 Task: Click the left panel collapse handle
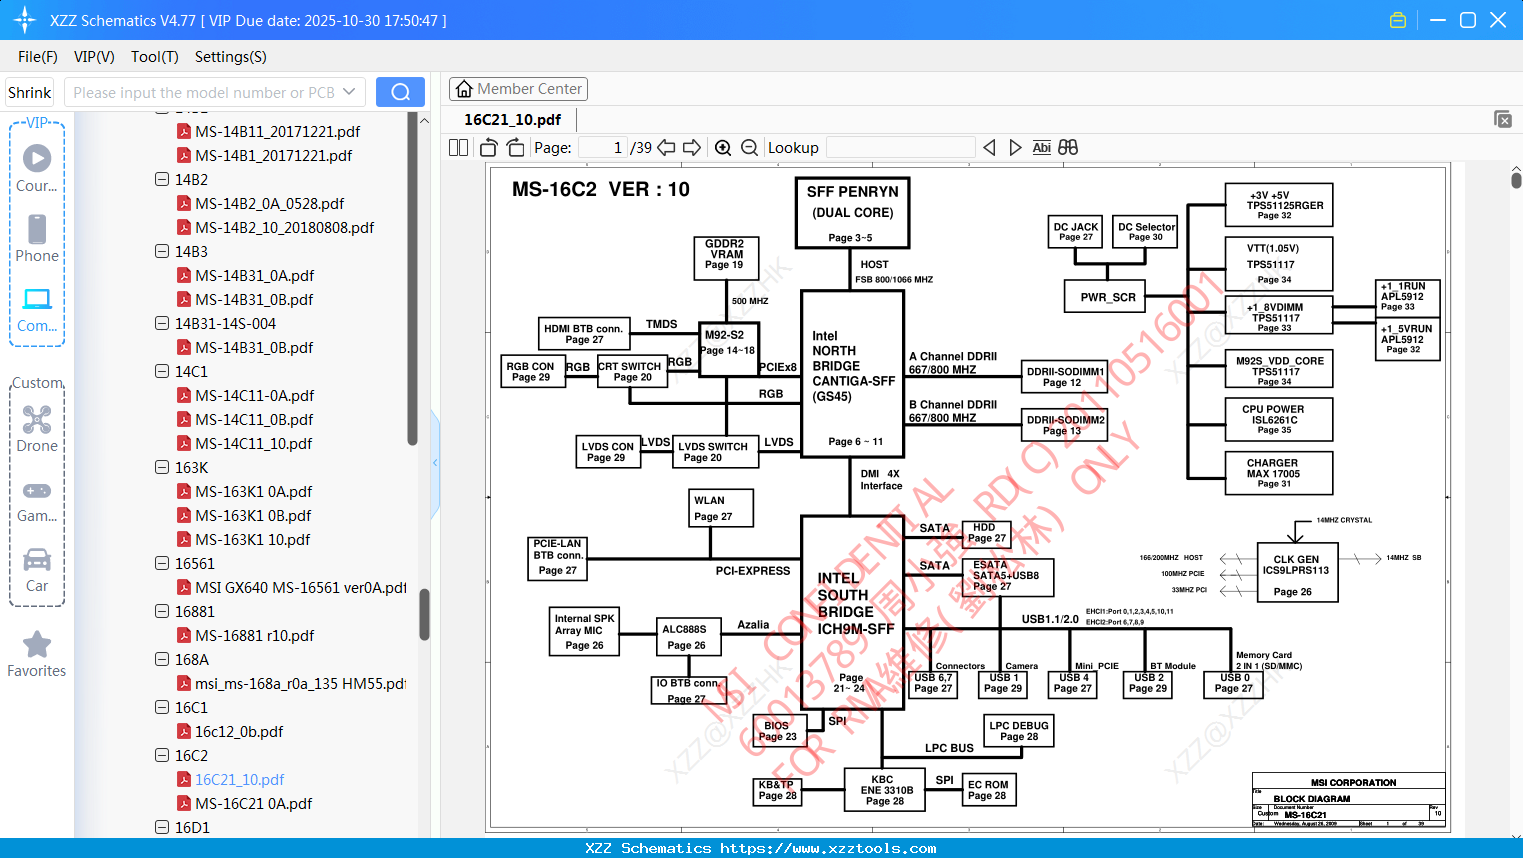click(435, 463)
